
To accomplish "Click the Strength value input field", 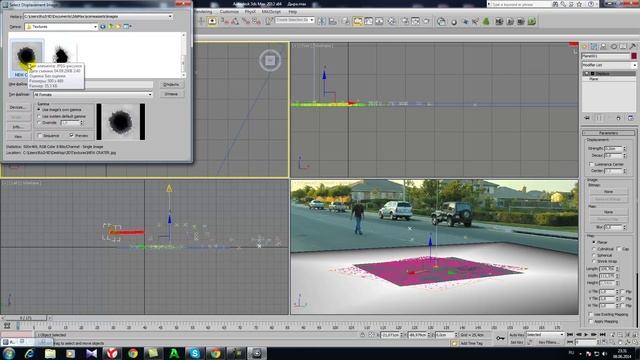I will pyautogui.click(x=613, y=149).
